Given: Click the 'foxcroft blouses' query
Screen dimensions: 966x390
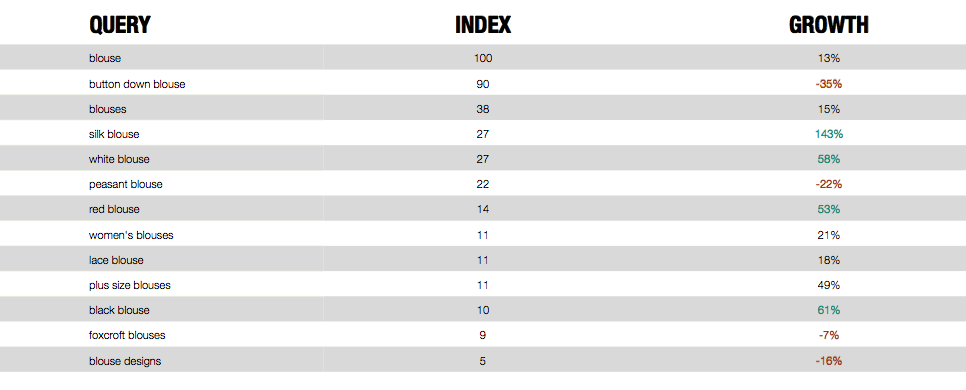Looking at the screenshot, I should point(127,335).
